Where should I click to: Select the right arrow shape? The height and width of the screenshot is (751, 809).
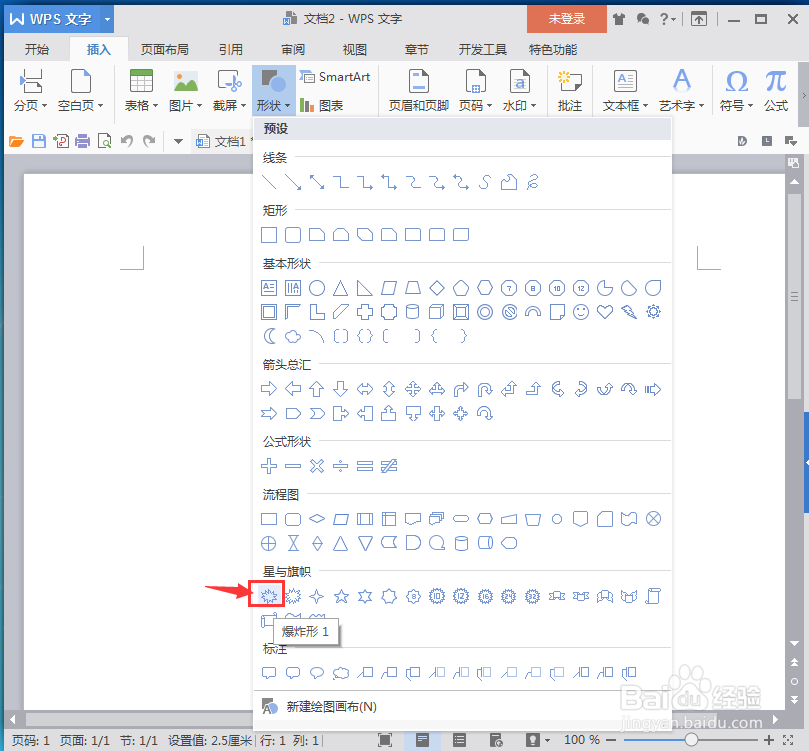pyautogui.click(x=269, y=389)
